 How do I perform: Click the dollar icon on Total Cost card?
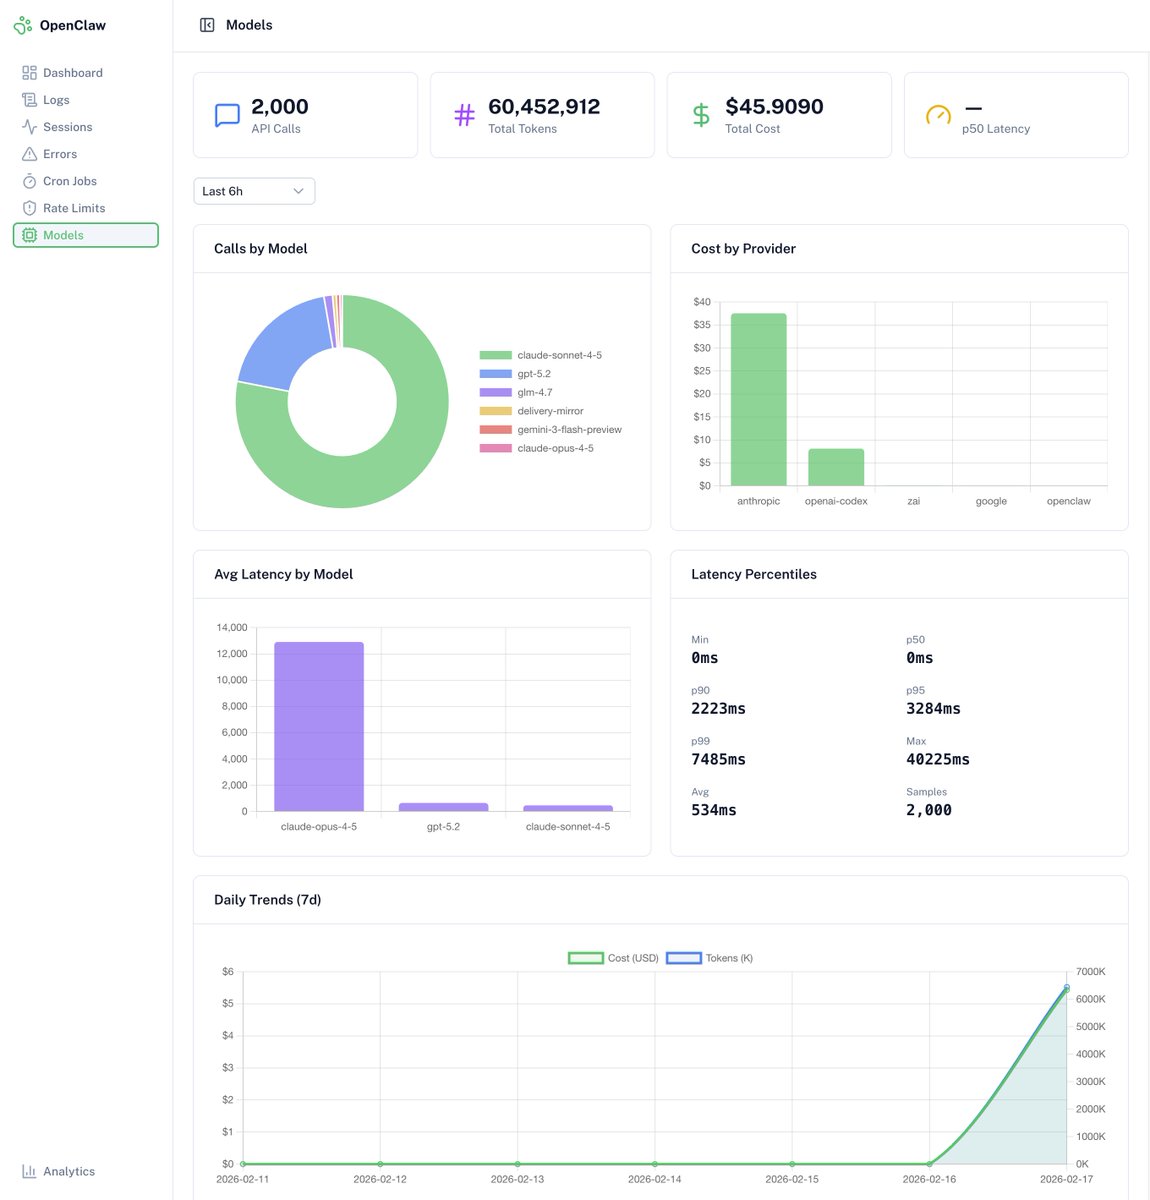click(701, 114)
